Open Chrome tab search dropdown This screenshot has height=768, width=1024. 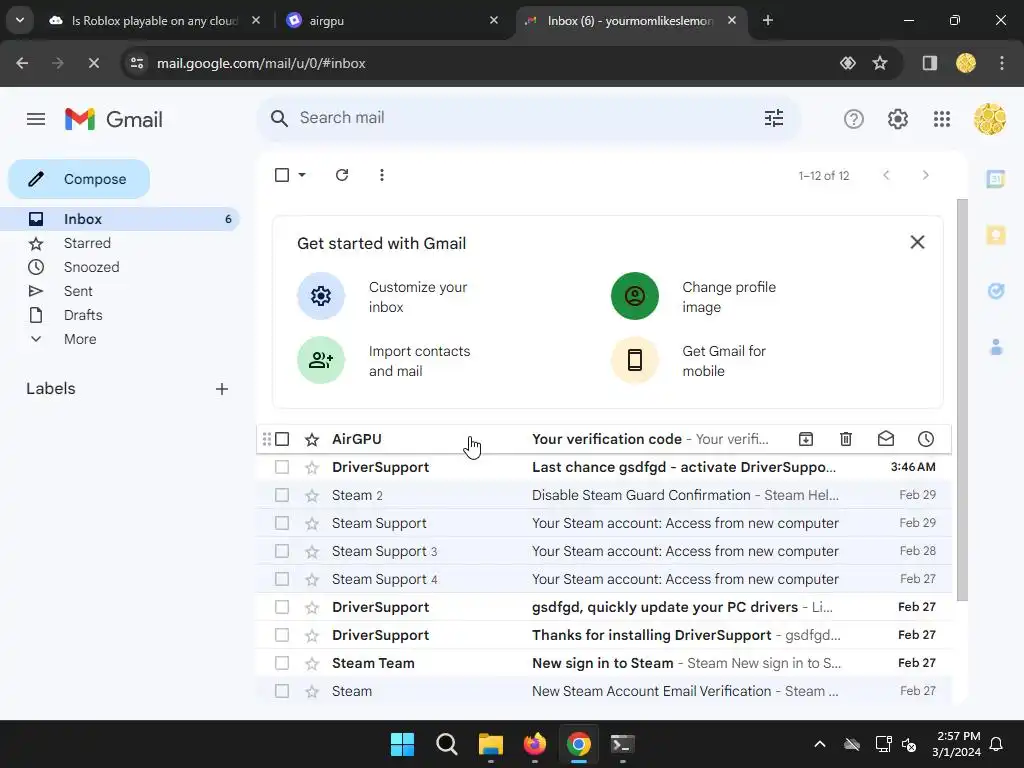coord(20,20)
